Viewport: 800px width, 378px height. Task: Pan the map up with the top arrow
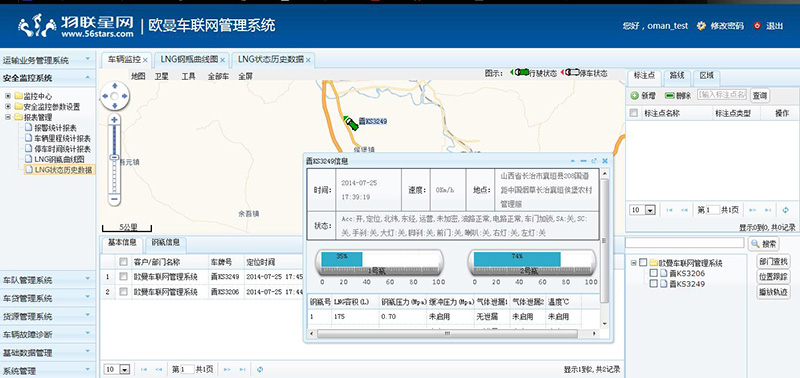click(x=114, y=86)
